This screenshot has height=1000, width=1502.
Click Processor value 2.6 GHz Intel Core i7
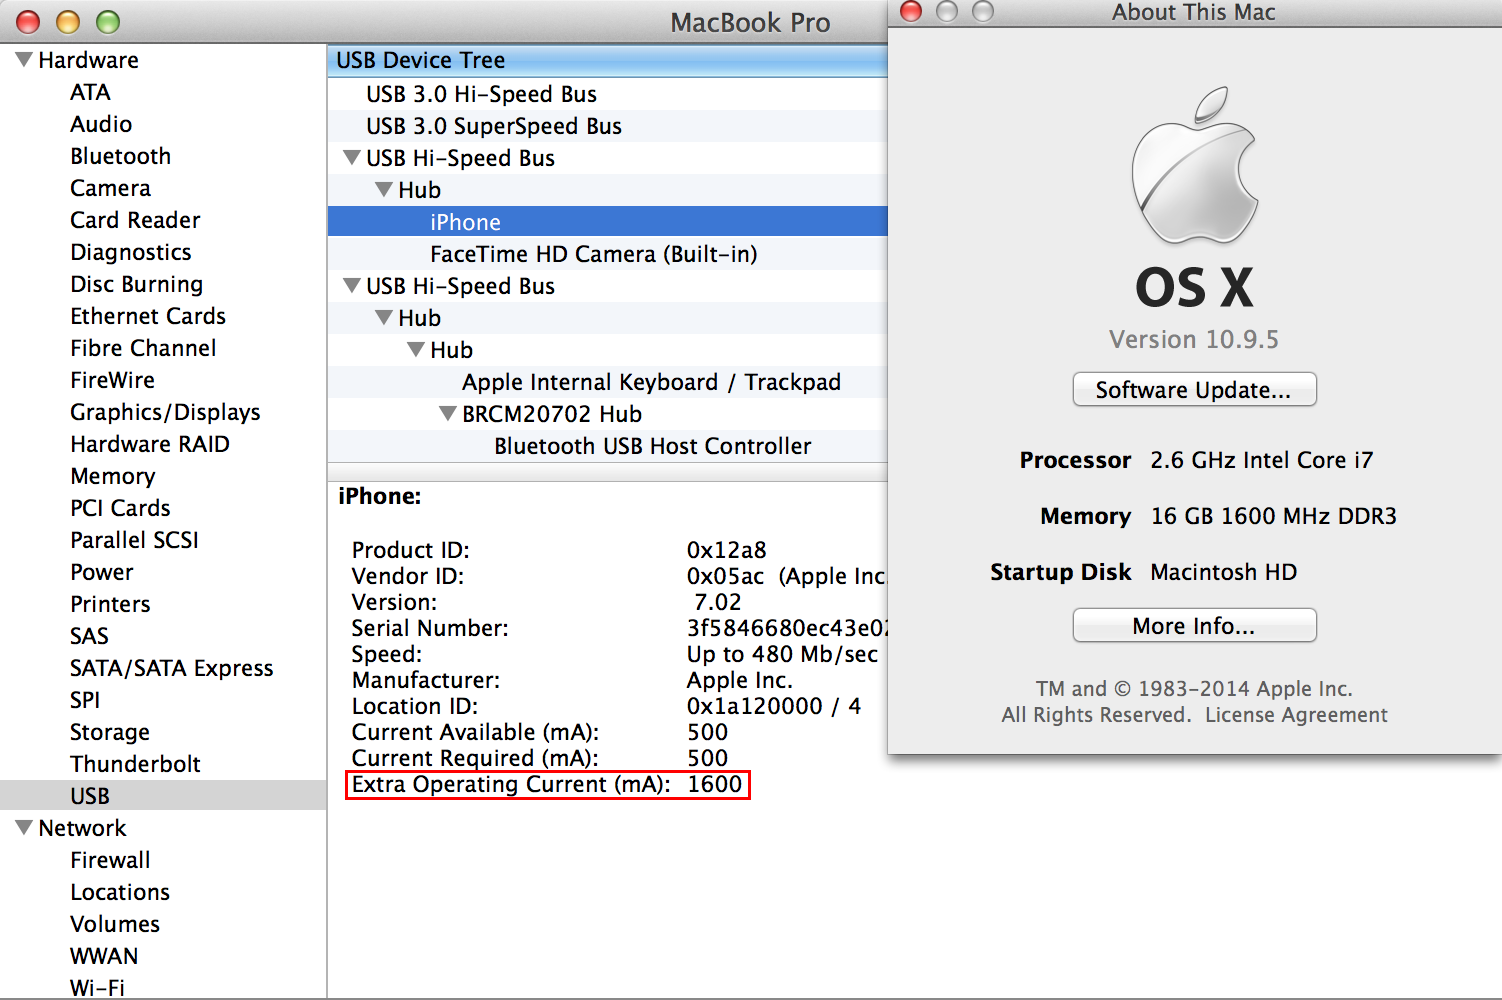[x=1261, y=460]
